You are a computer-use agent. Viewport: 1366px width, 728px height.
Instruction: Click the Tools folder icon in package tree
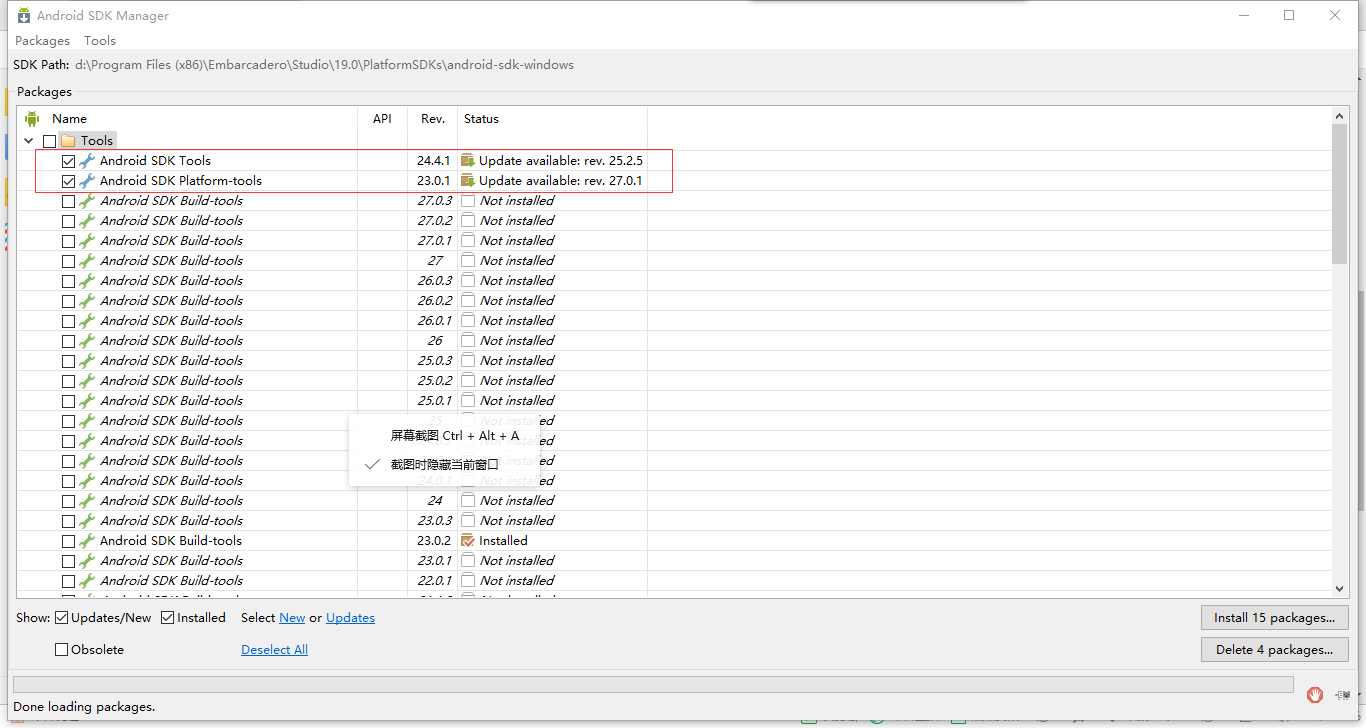pyautogui.click(x=68, y=141)
